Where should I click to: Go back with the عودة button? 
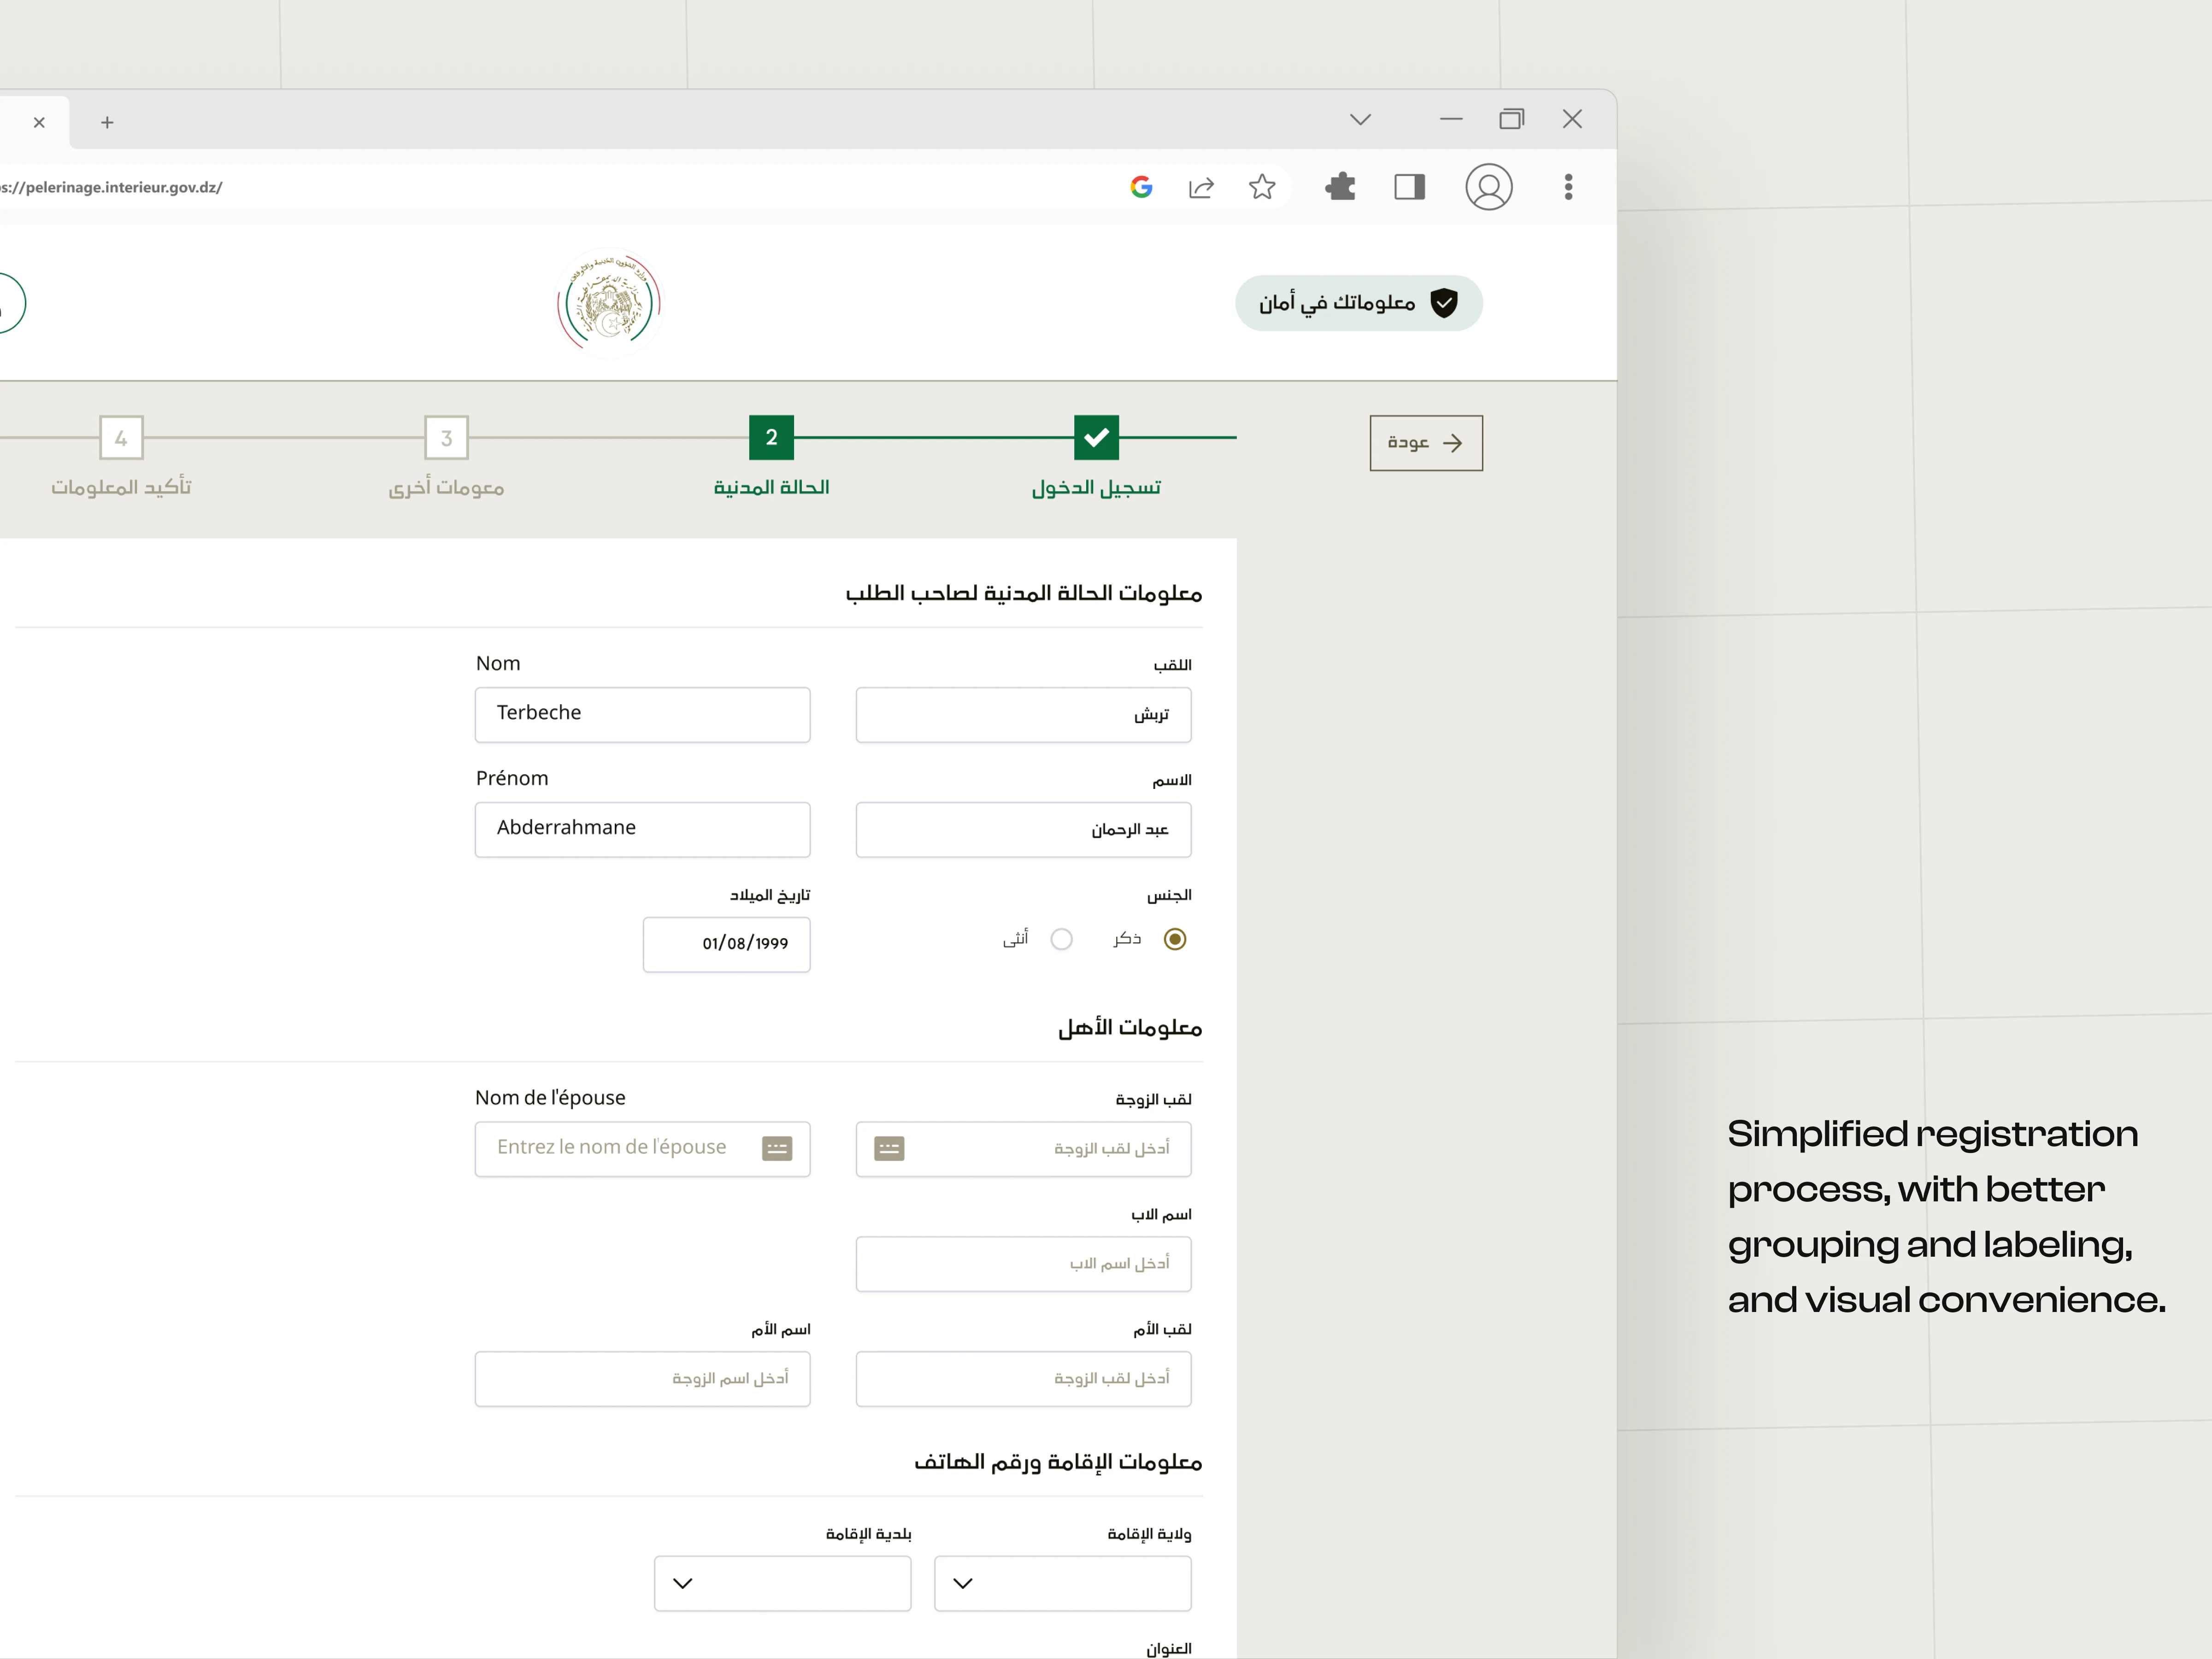(1426, 443)
